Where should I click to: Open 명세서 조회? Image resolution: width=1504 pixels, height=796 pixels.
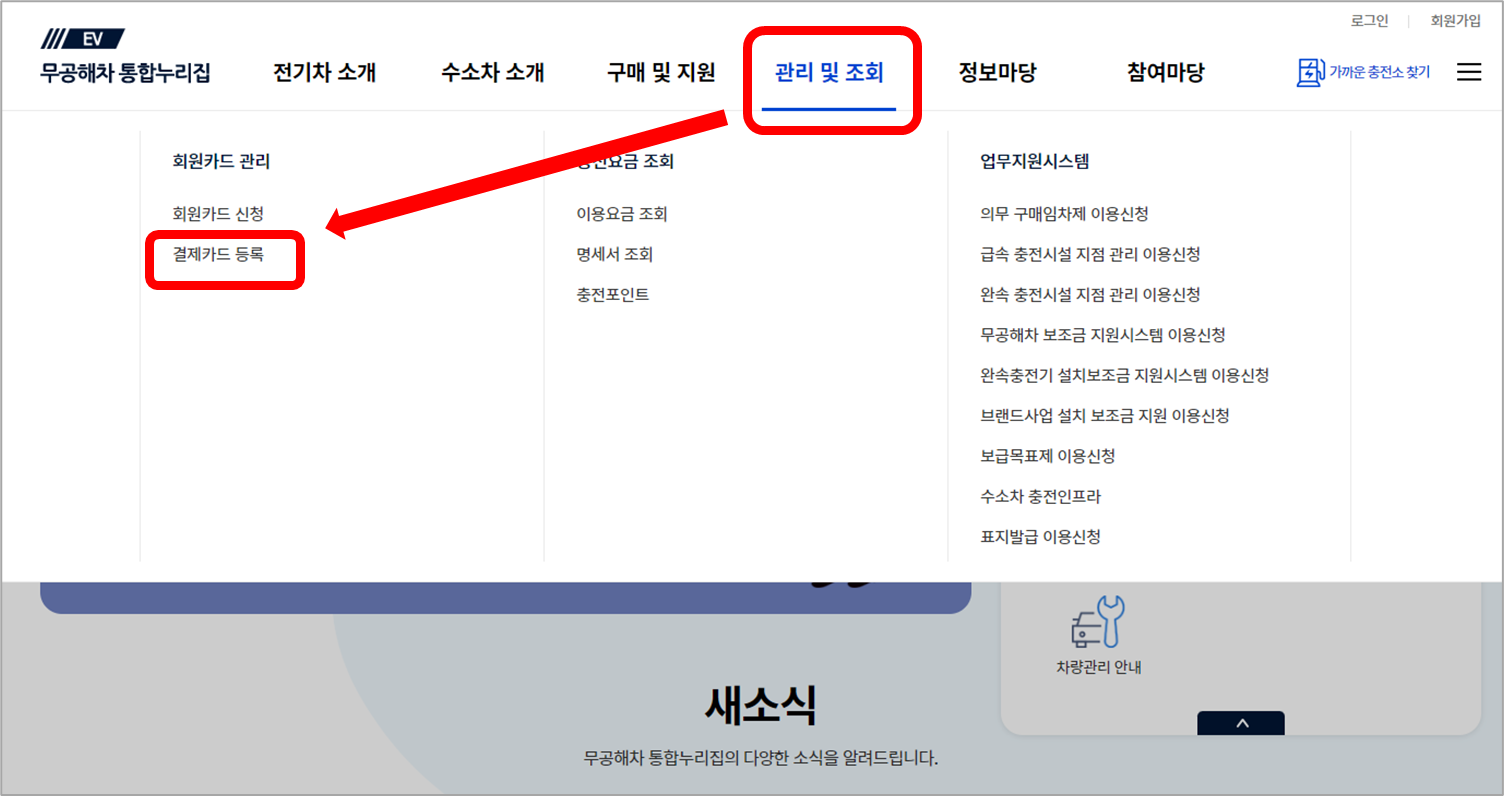tap(614, 254)
